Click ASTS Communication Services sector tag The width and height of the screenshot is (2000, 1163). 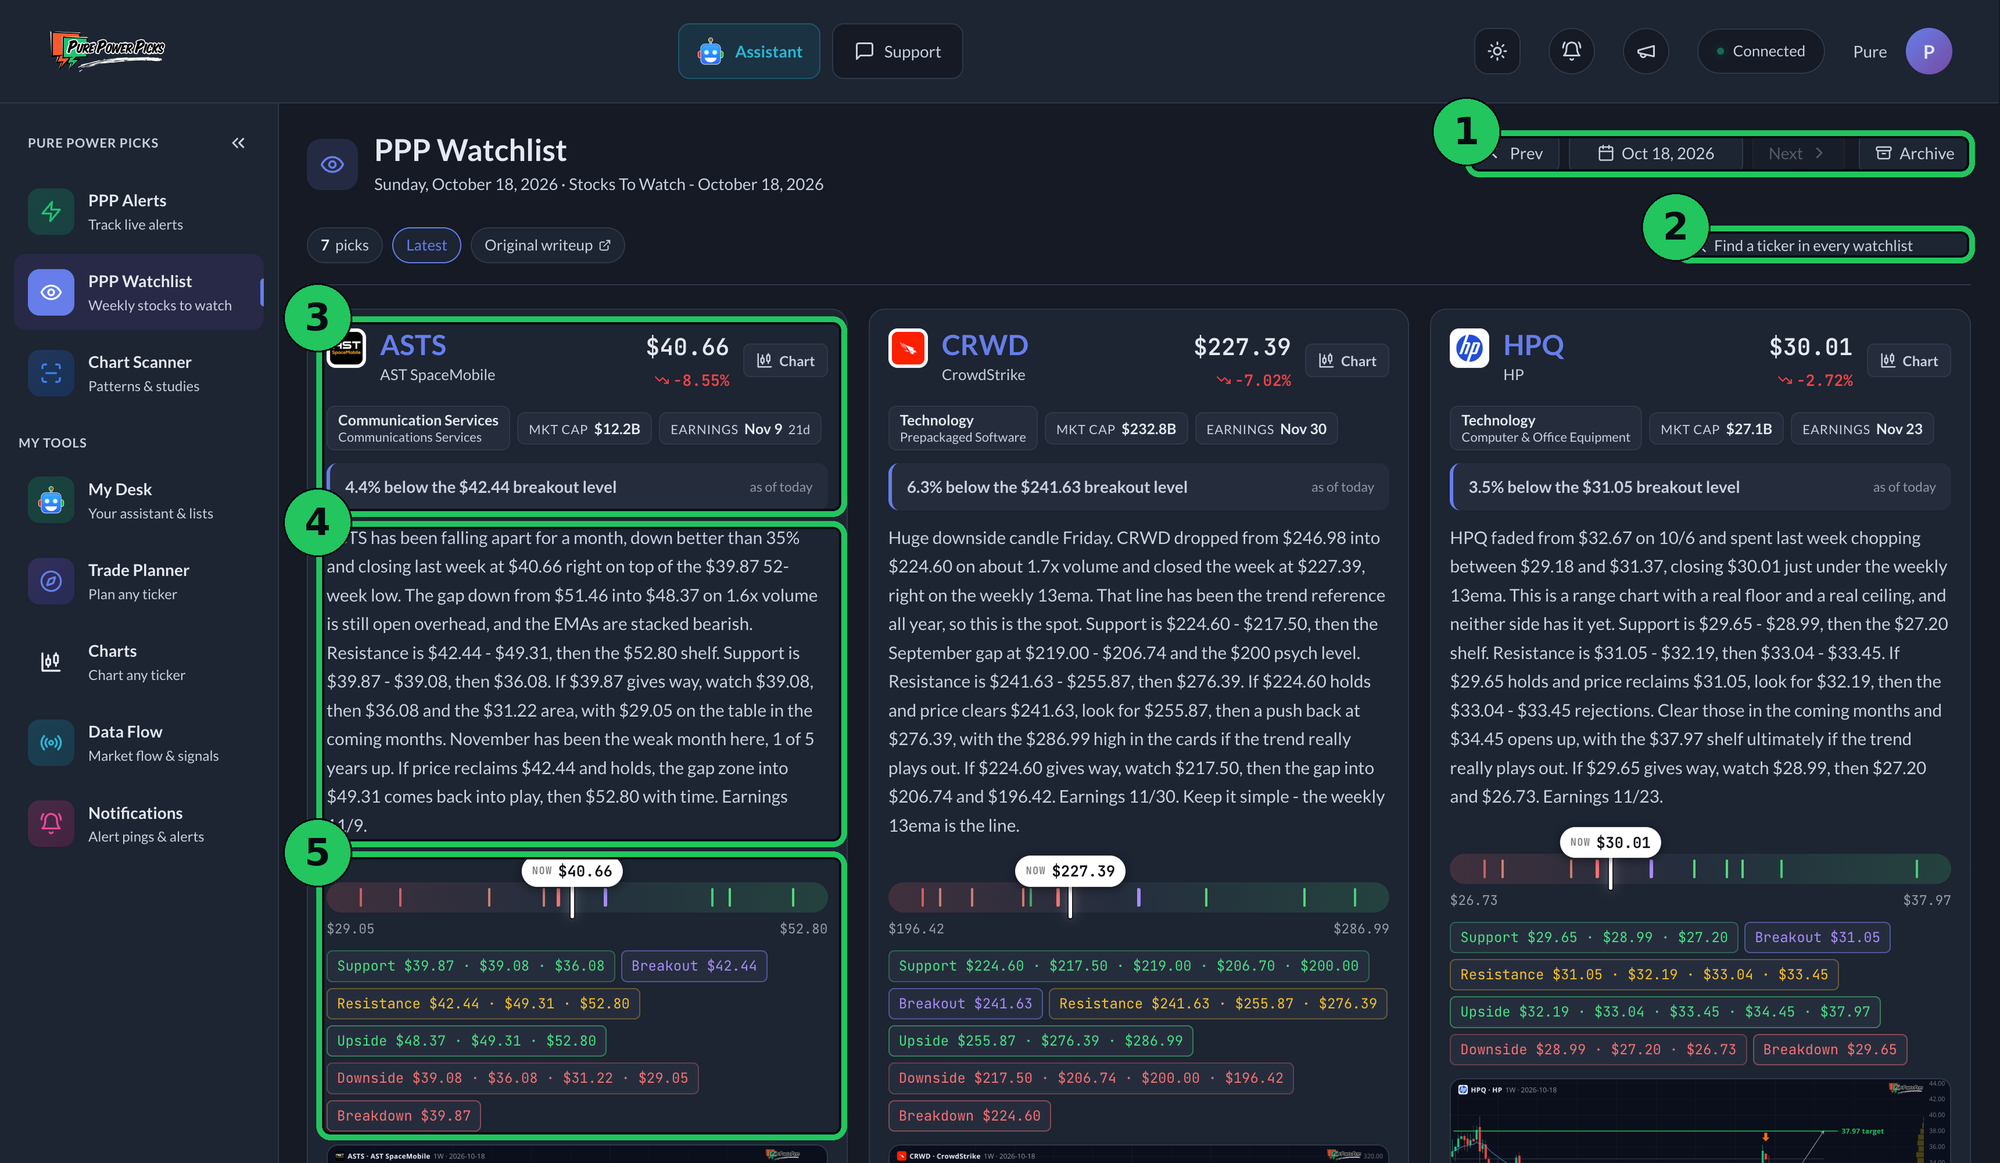[418, 428]
